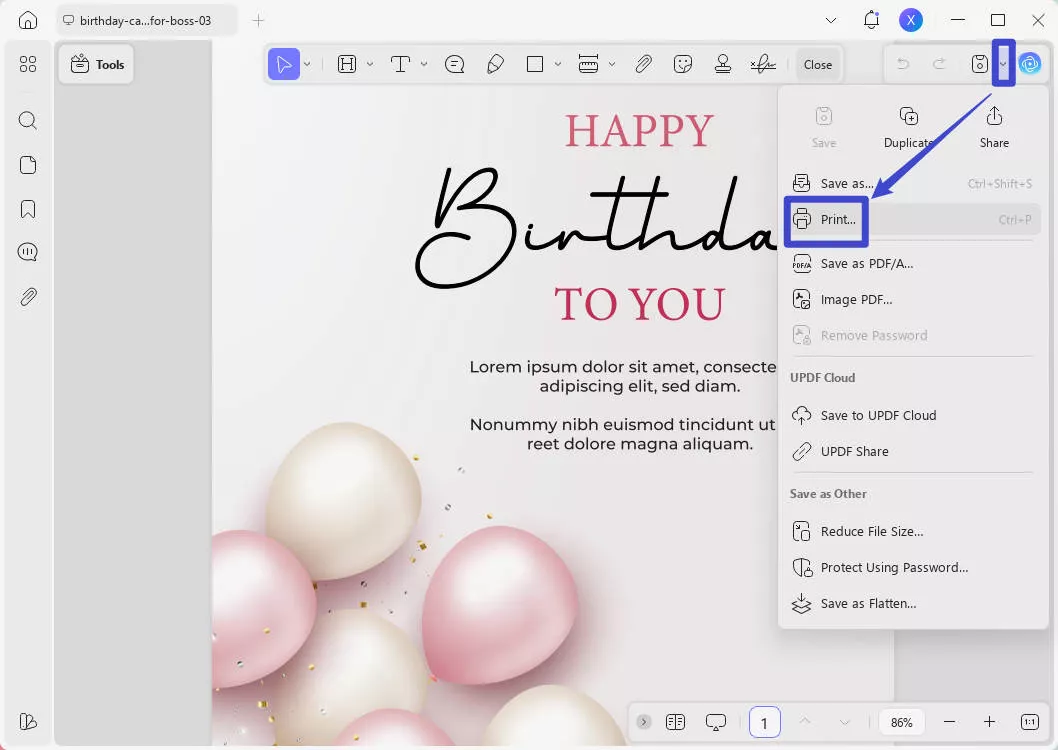Choose Reduce File Size... option

912,531
